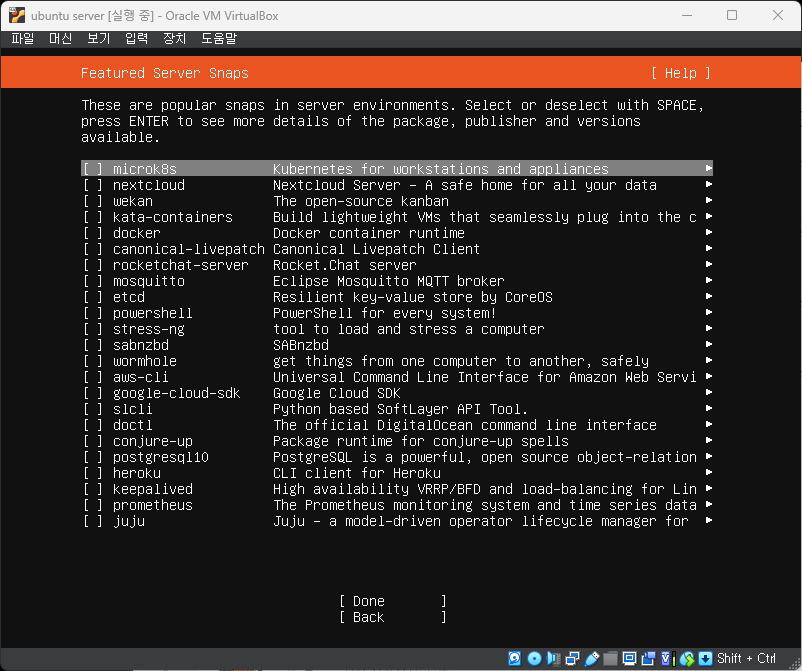
Task: Open hard disk activity indicator in status bar
Action: point(515,658)
